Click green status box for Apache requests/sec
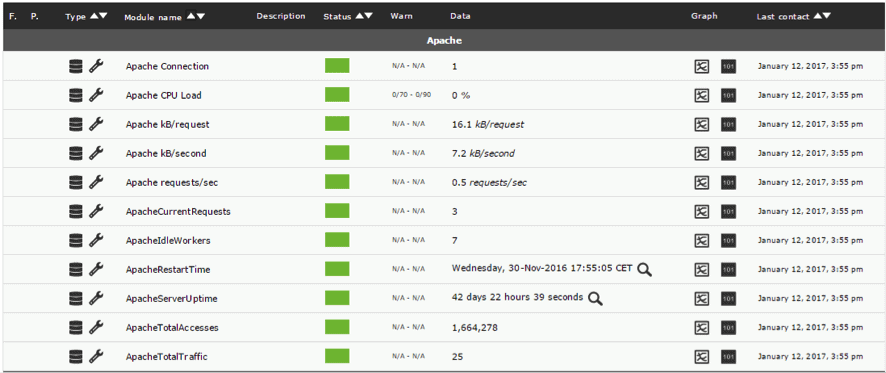Image resolution: width=886 pixels, height=373 pixels. (x=337, y=181)
